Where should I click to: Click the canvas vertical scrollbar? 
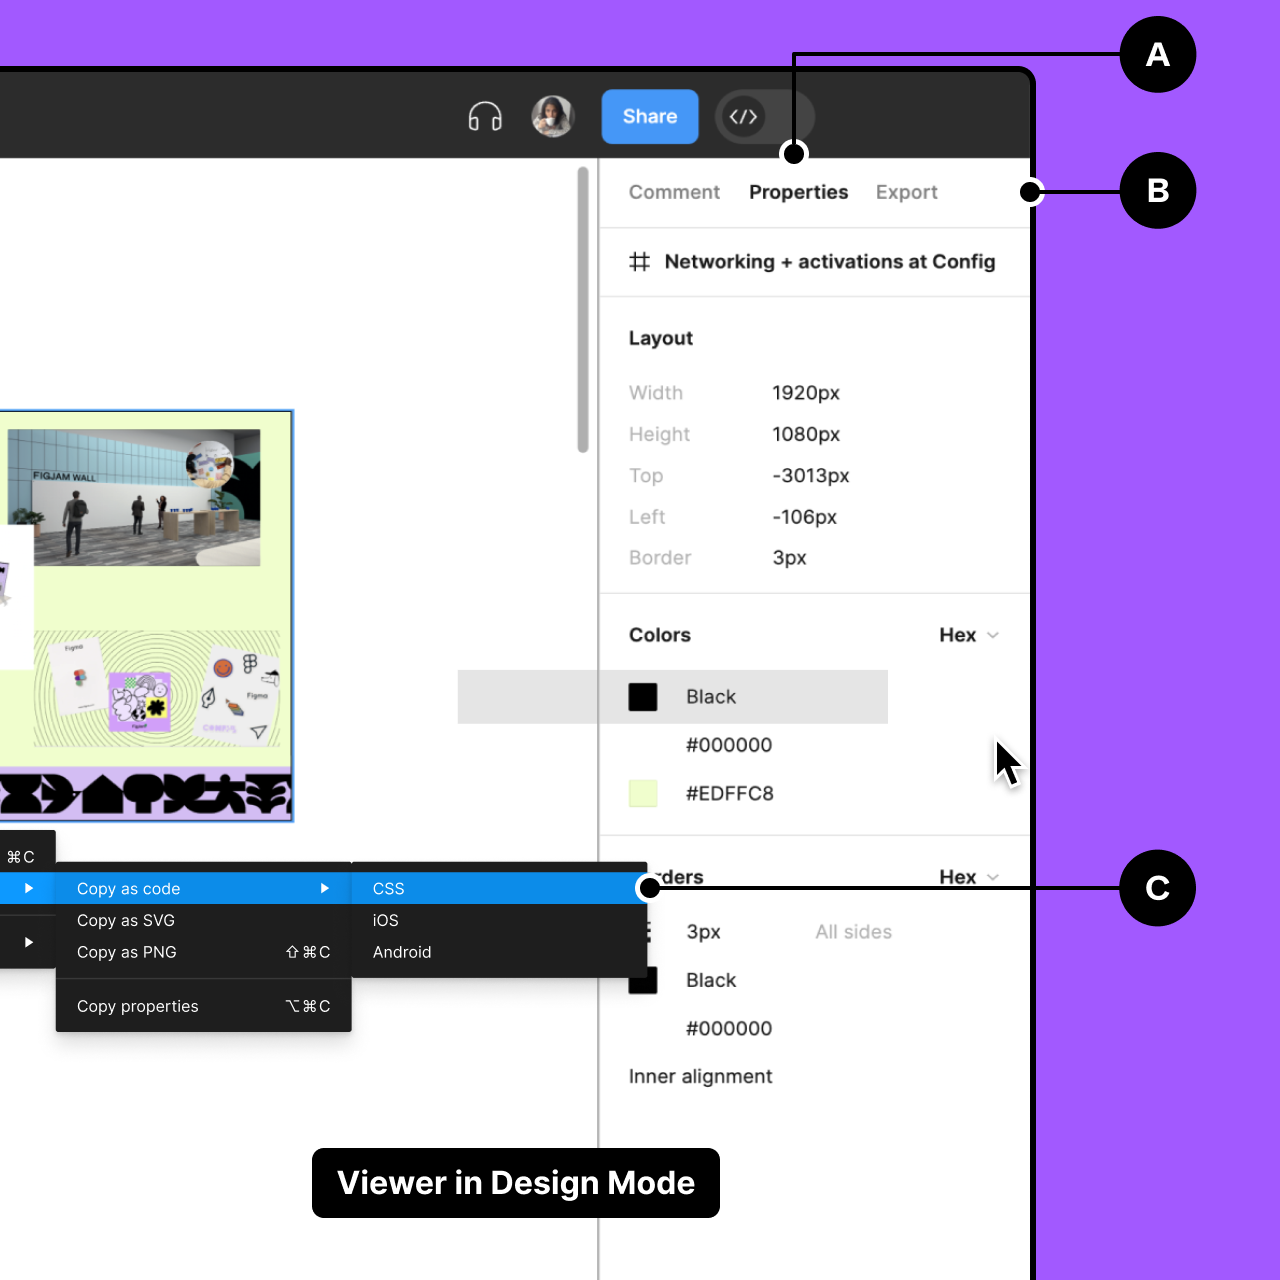click(x=583, y=310)
